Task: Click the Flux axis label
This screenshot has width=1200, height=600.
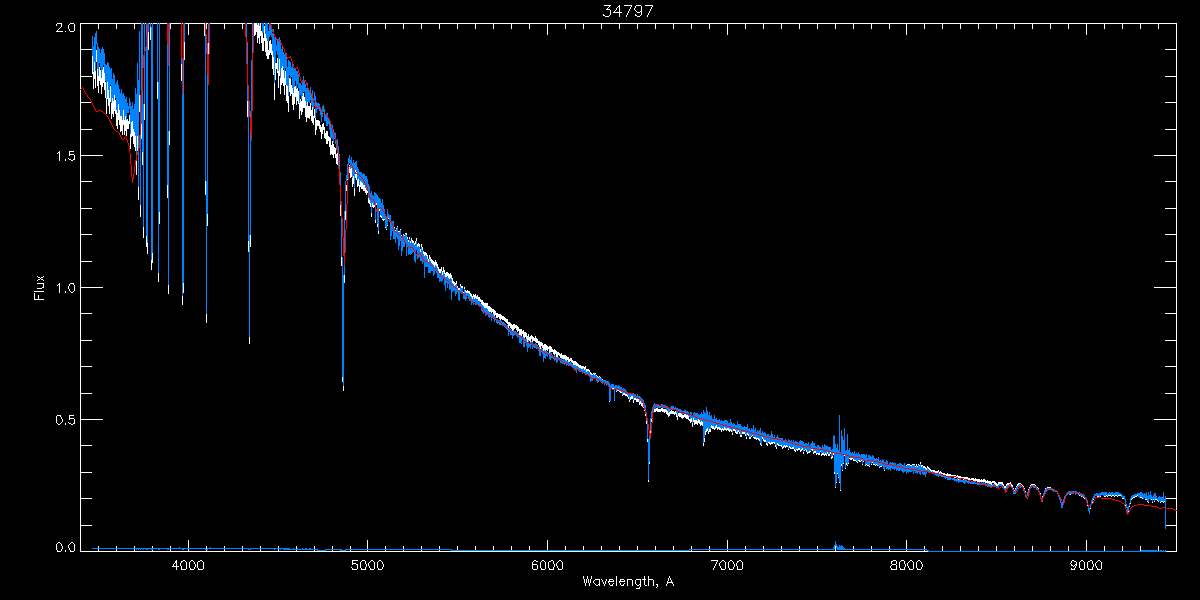Action: pyautogui.click(x=40, y=288)
